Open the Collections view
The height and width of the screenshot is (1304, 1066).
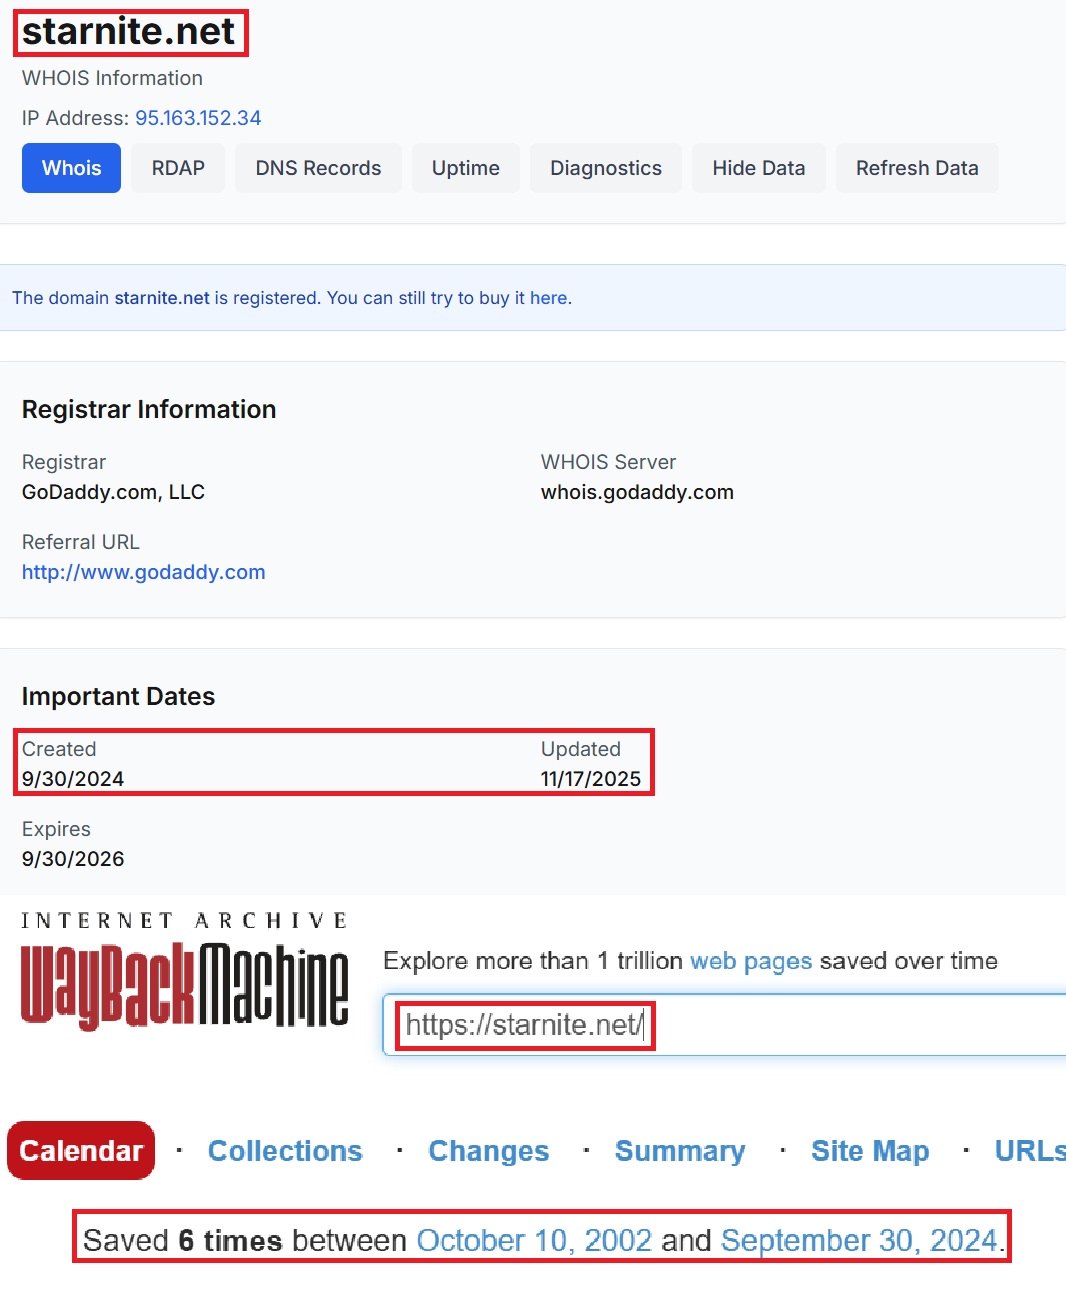(x=285, y=1151)
